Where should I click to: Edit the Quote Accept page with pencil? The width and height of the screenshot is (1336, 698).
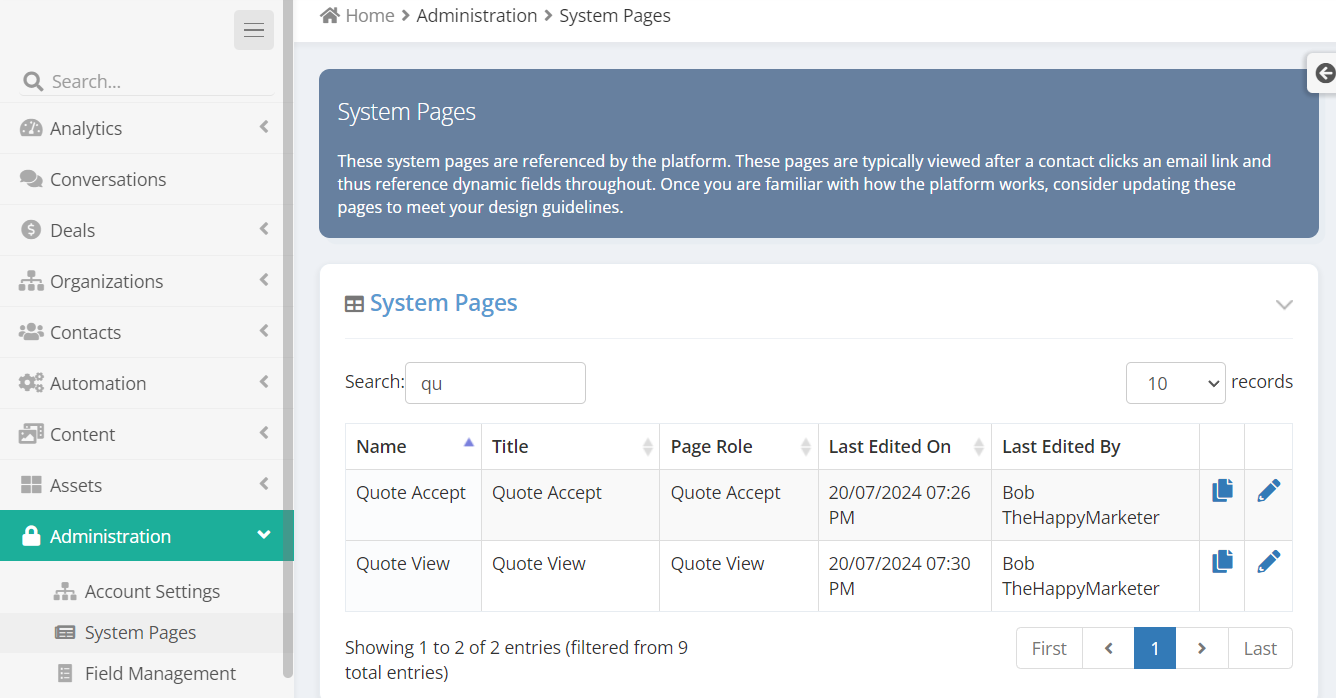click(1268, 491)
